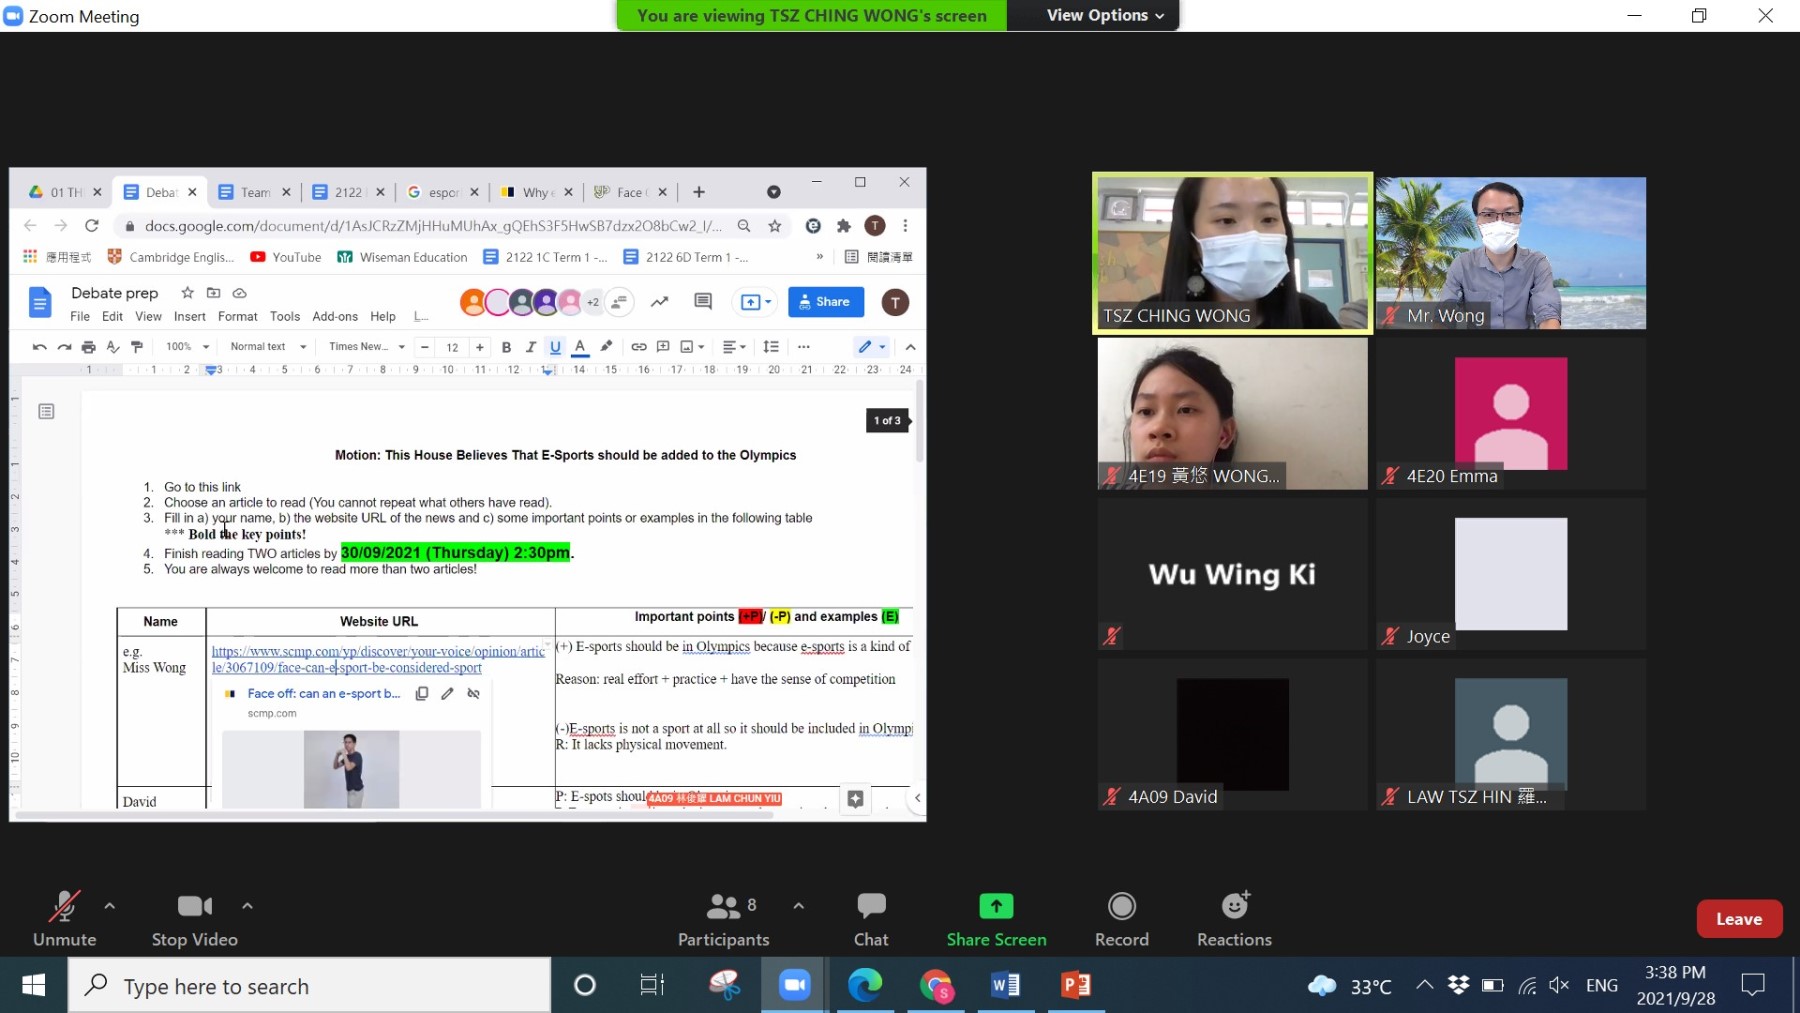Image resolution: width=1800 pixels, height=1013 pixels.
Task: Click the font size field
Action: 452,347
